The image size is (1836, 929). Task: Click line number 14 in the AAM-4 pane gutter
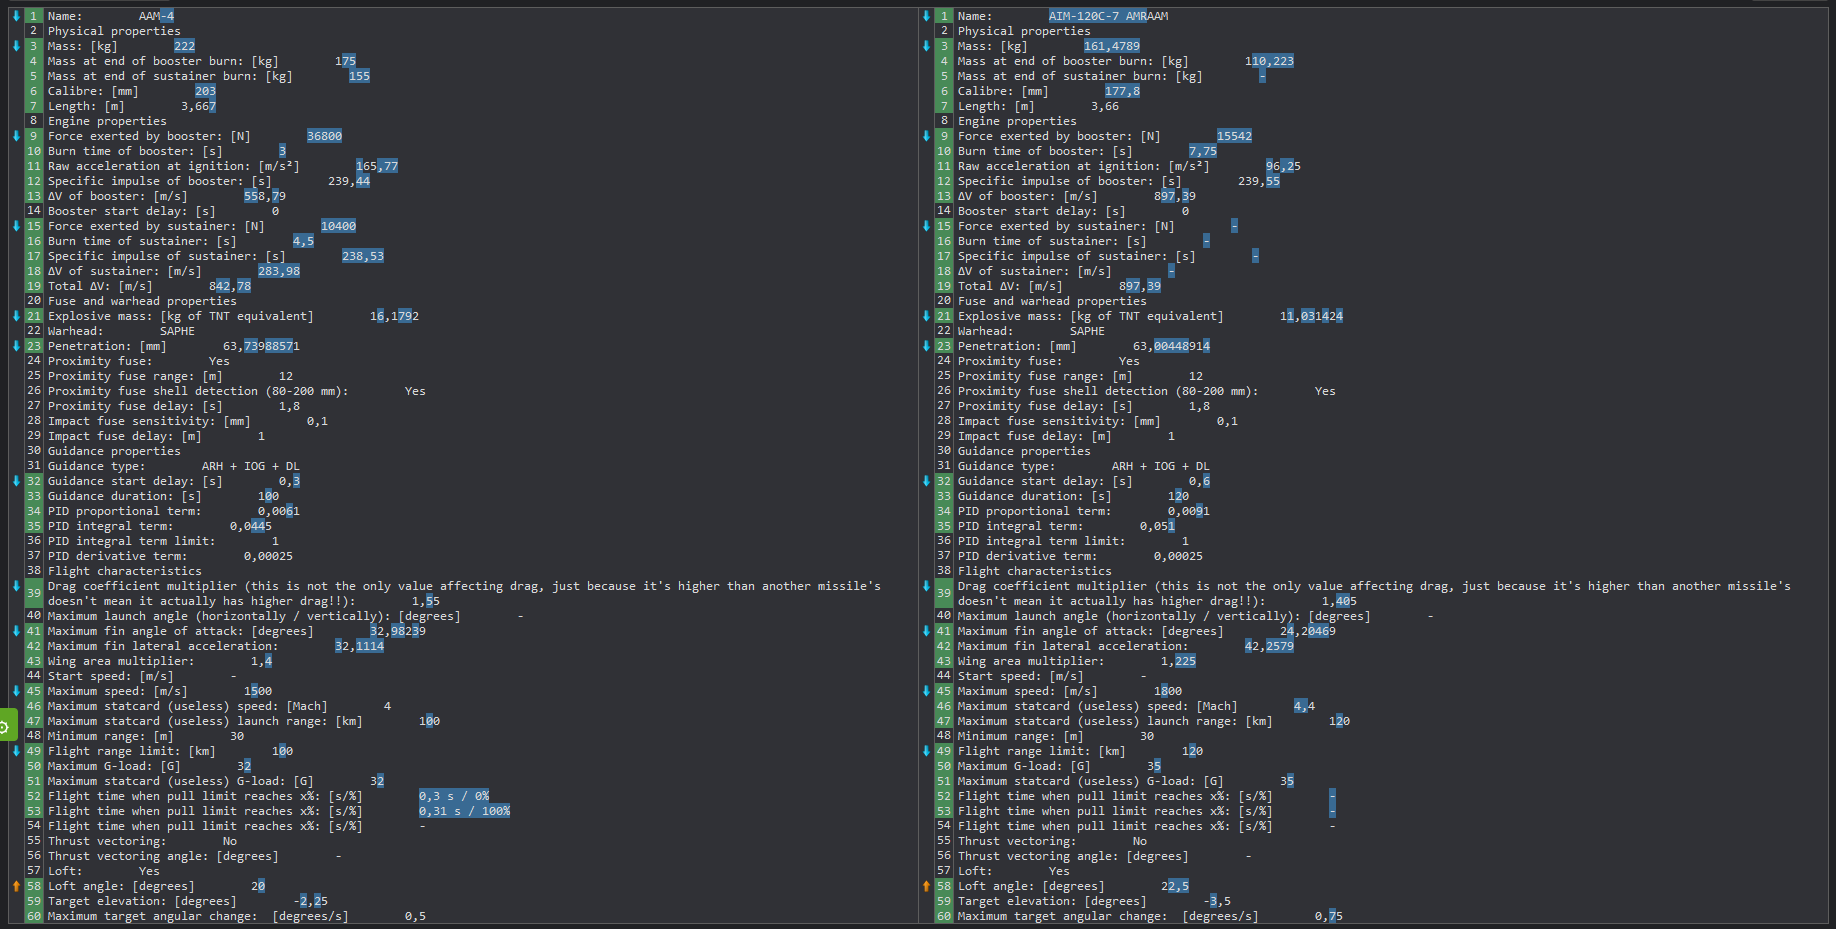point(34,211)
